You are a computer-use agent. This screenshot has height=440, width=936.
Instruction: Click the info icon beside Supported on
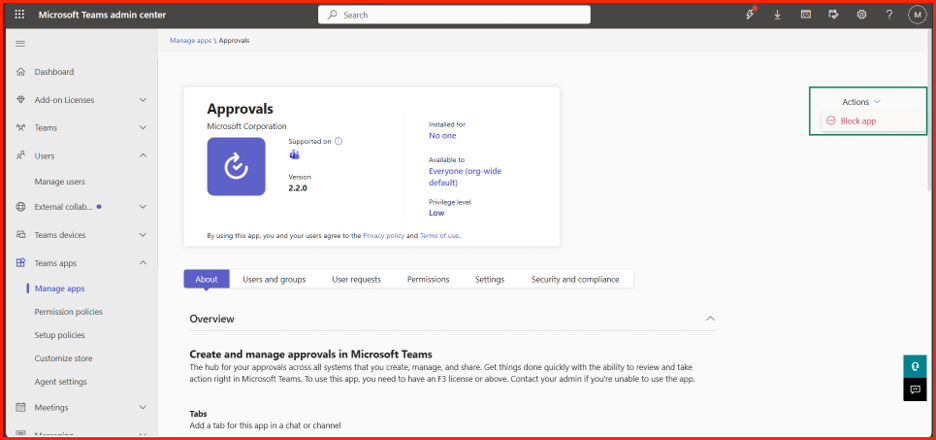338,141
